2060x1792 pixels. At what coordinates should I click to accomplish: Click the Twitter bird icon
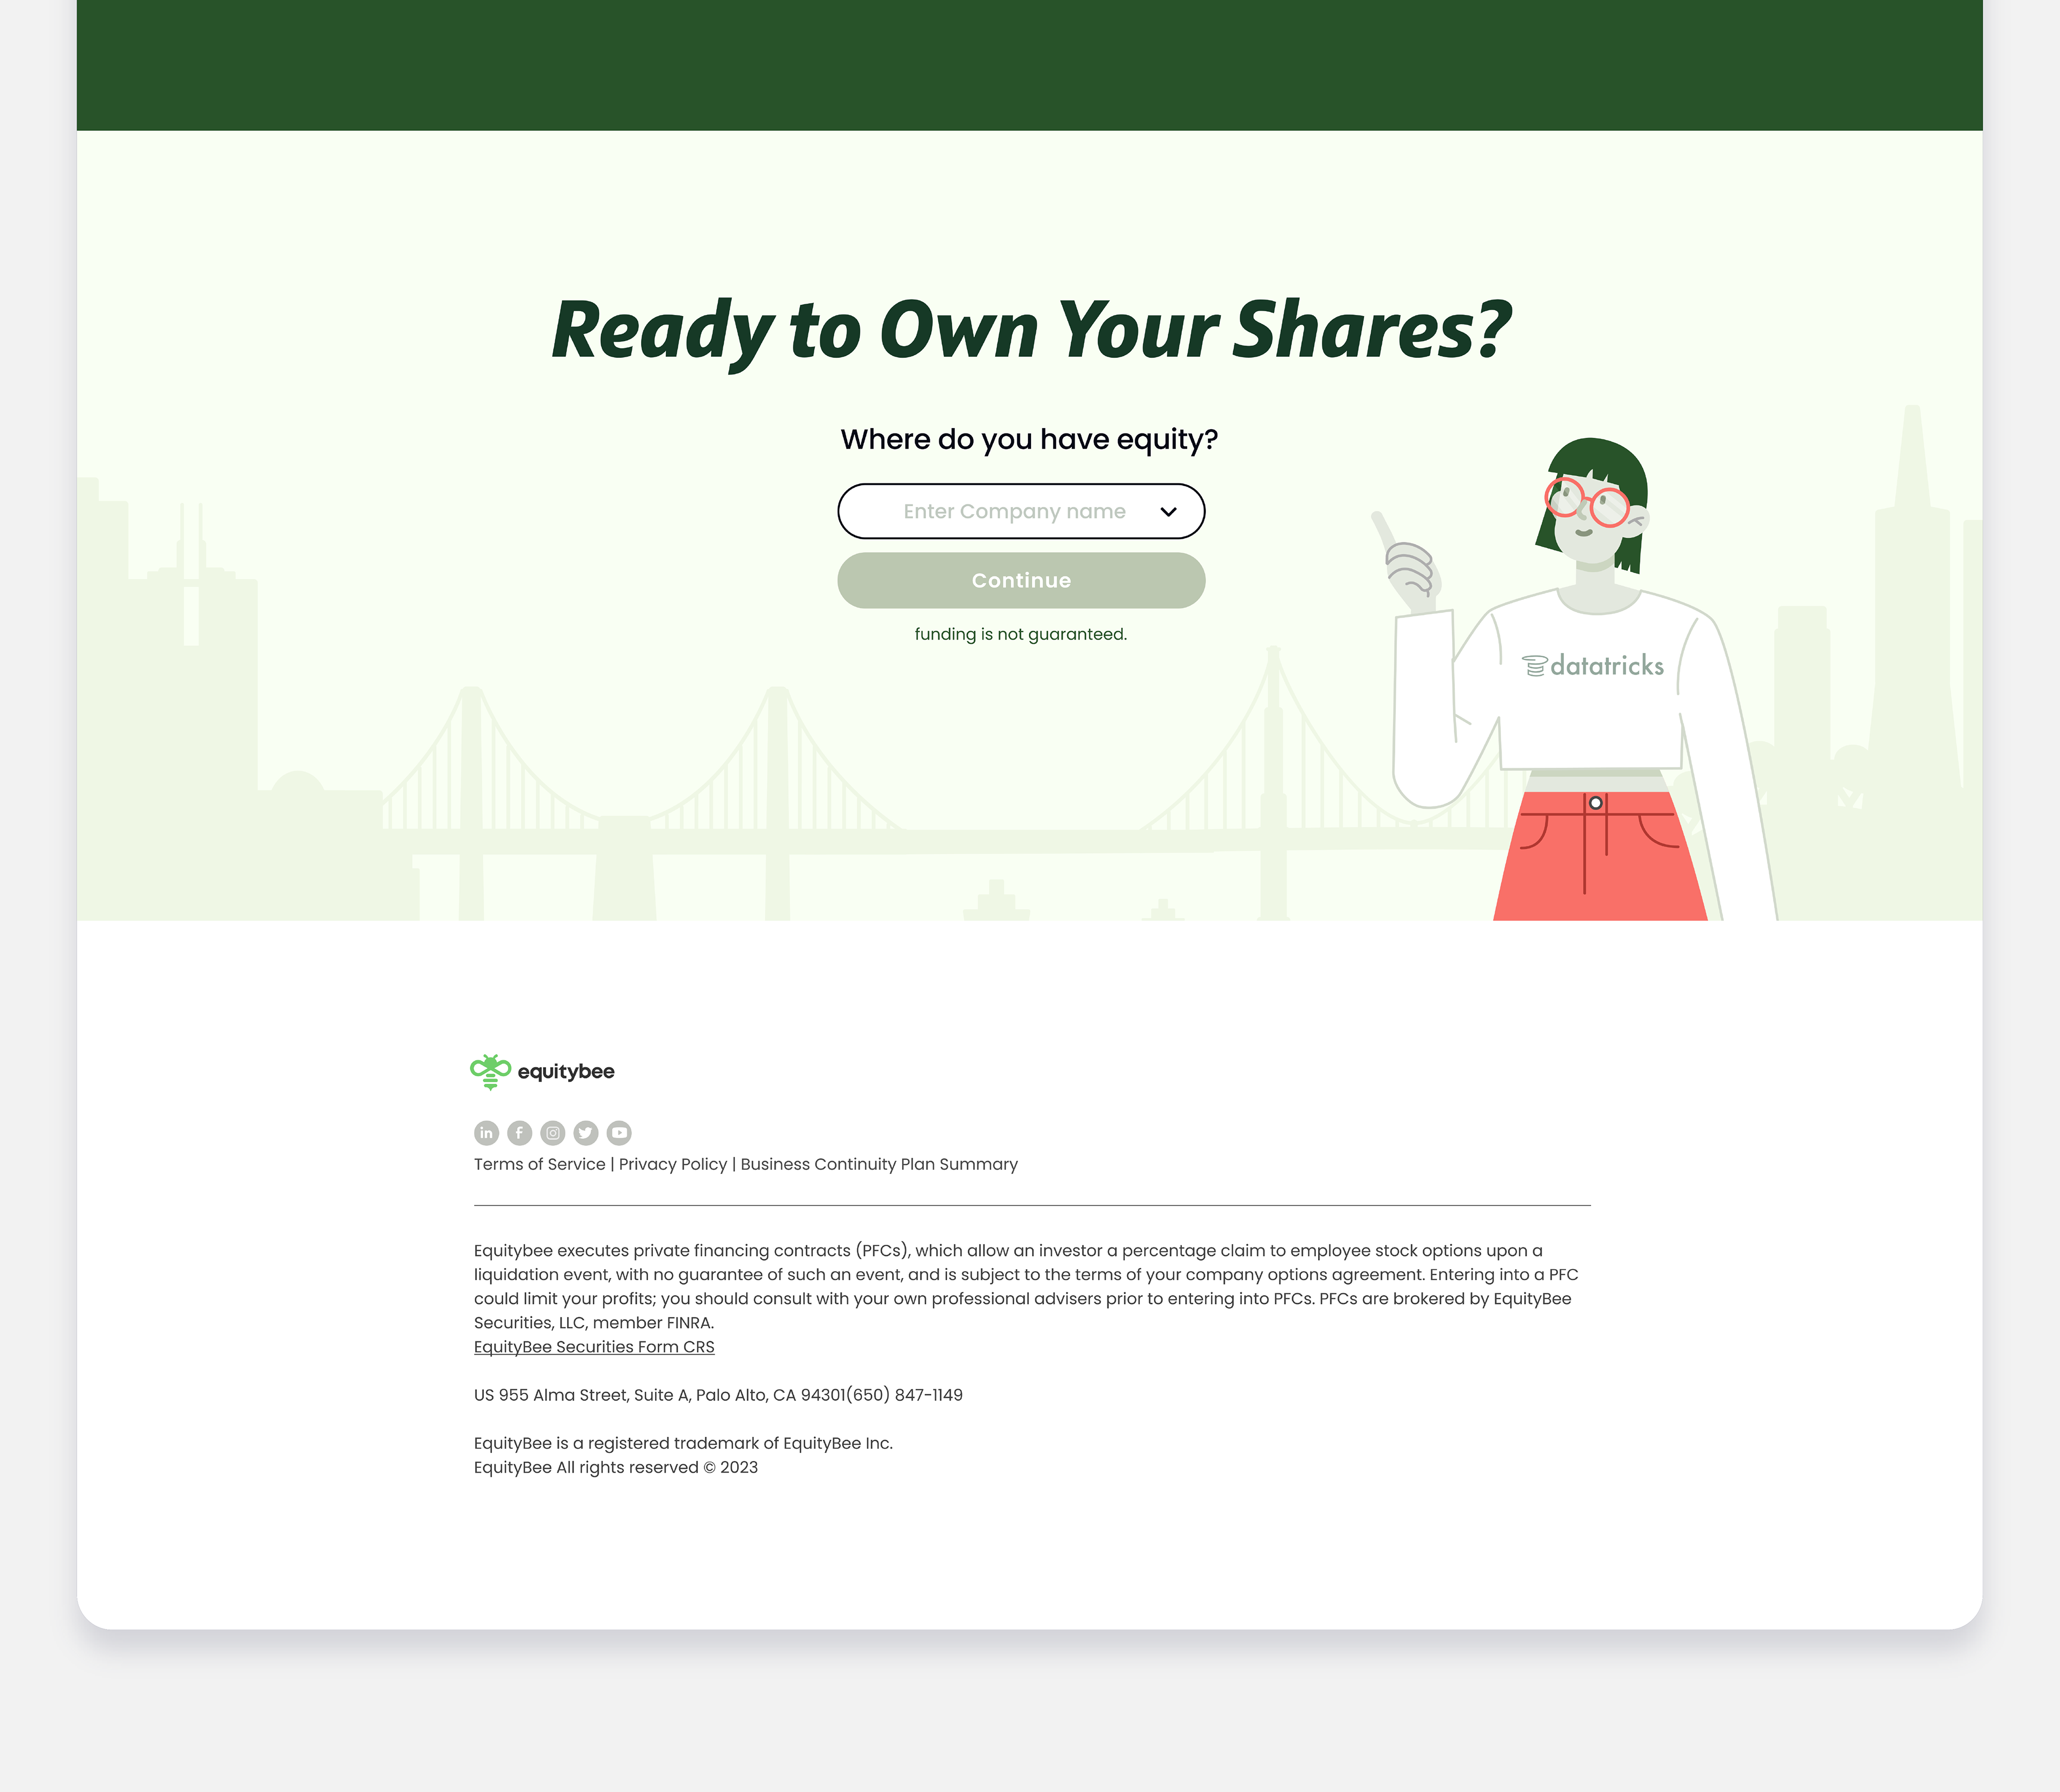pyautogui.click(x=586, y=1133)
